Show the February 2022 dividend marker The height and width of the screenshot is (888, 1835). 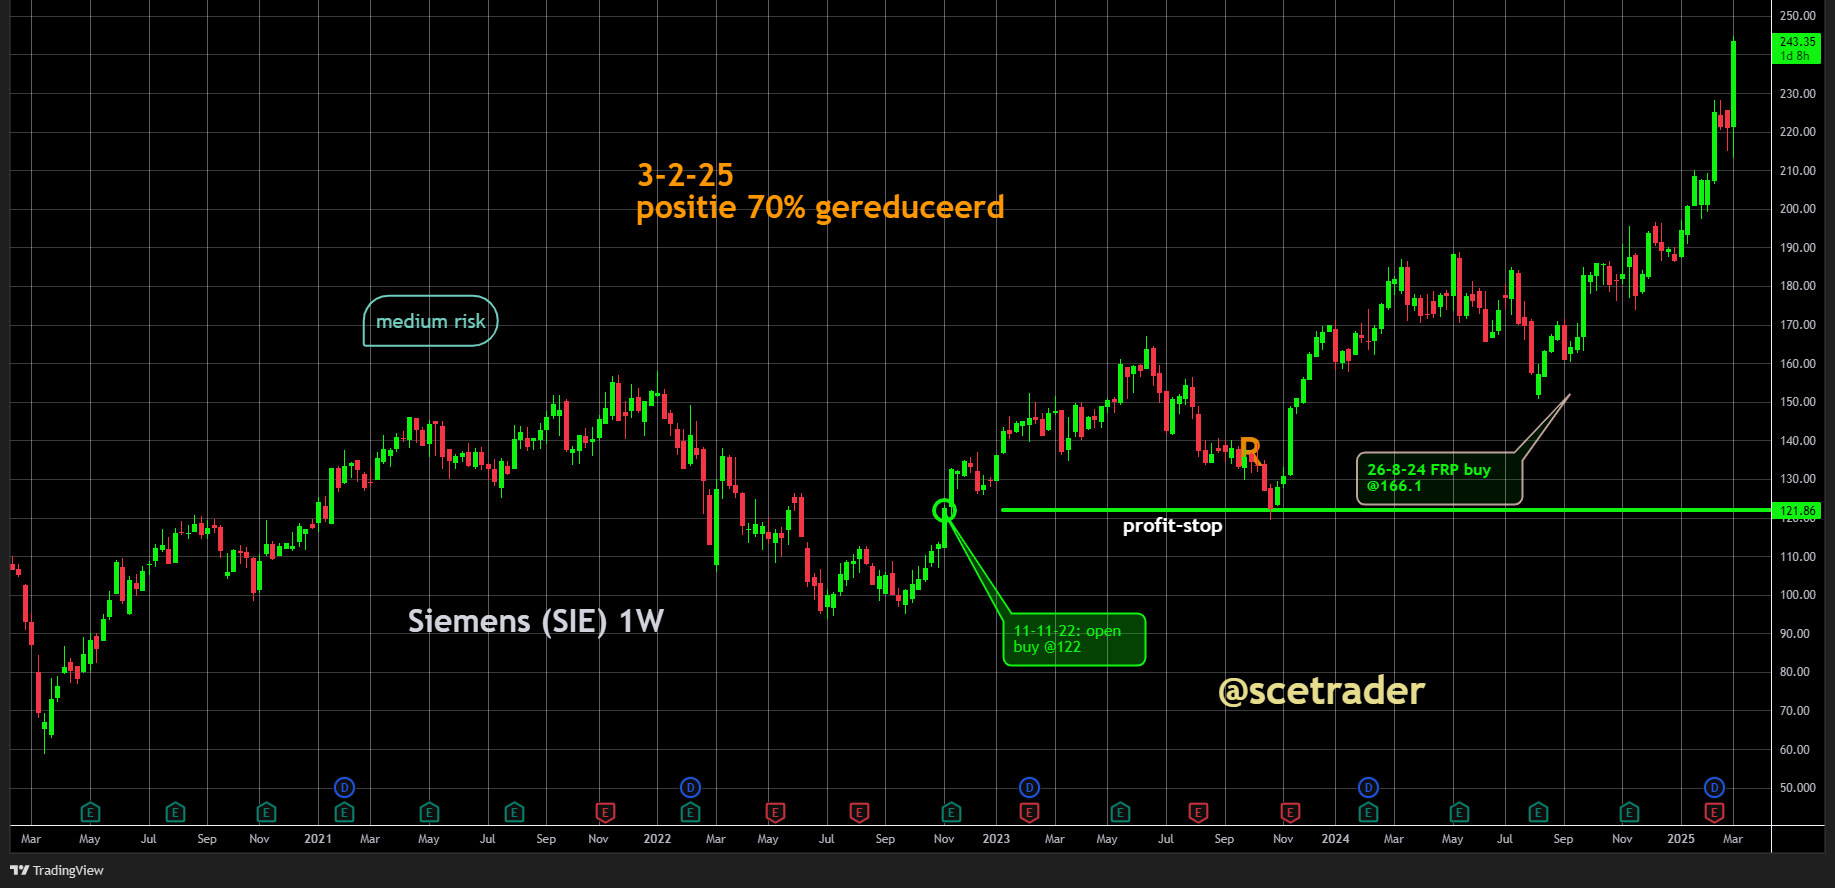(690, 787)
